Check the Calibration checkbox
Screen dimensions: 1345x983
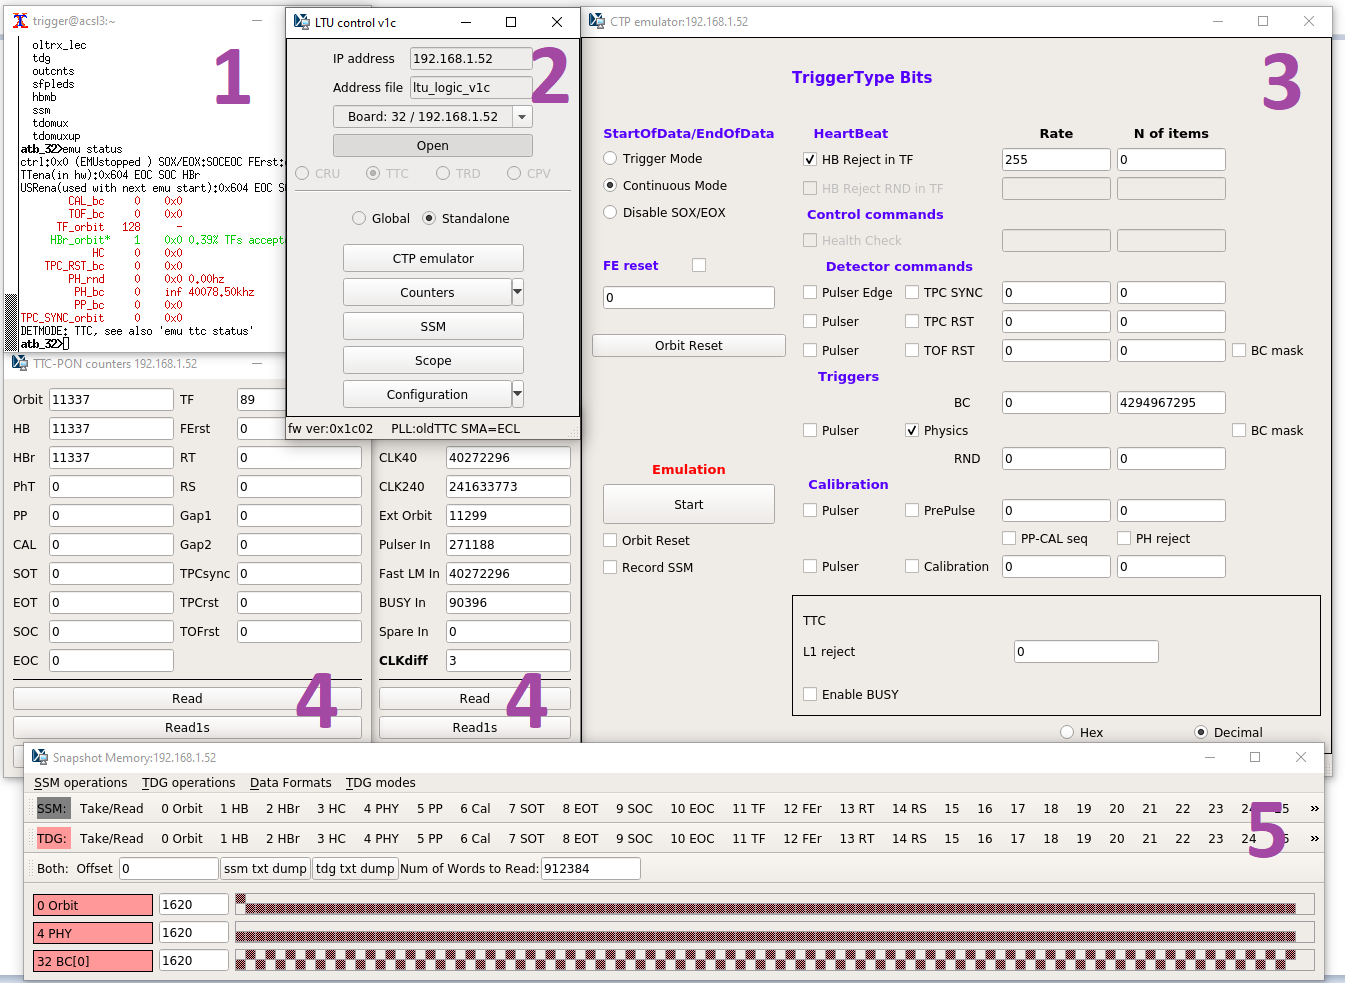(912, 566)
